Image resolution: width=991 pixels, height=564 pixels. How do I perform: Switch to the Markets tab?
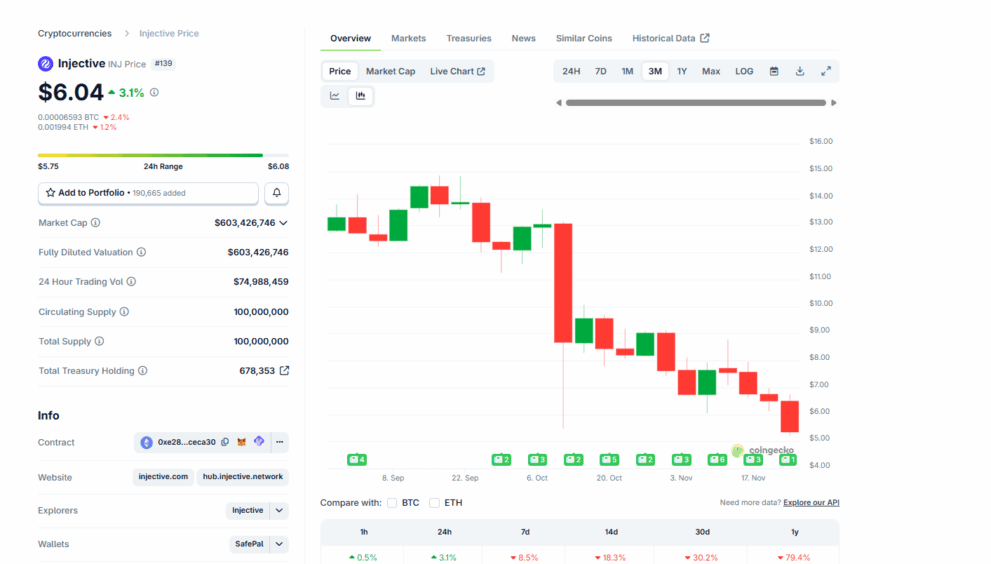408,38
